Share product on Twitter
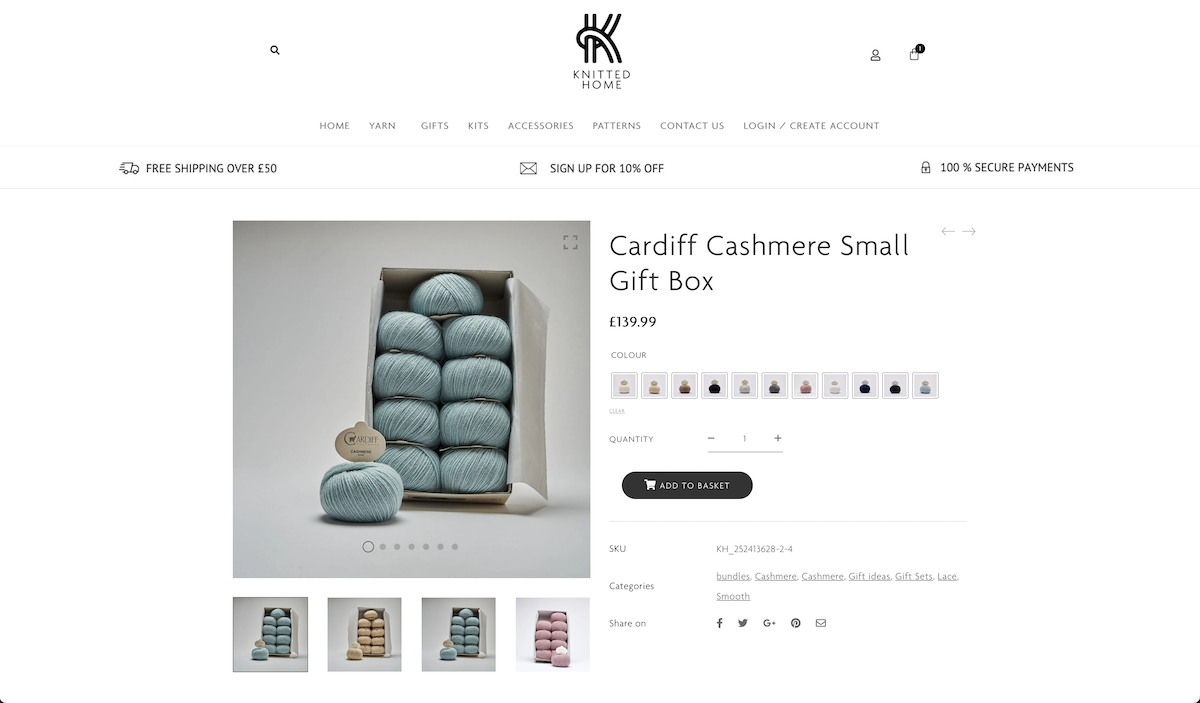Image resolution: width=1200 pixels, height=703 pixels. coord(743,623)
